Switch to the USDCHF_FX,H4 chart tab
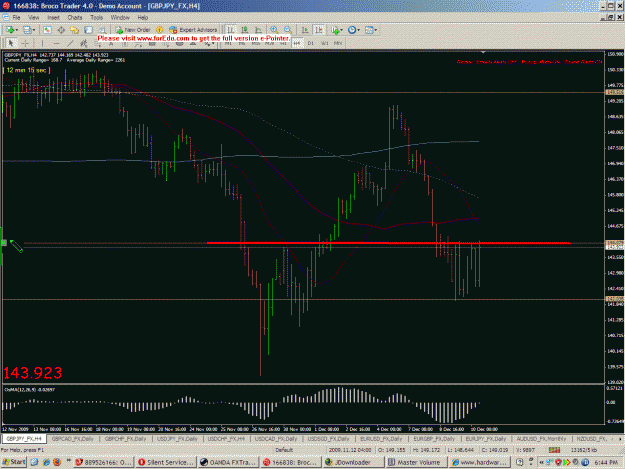Viewport: 625px width, 469px height. [226, 439]
